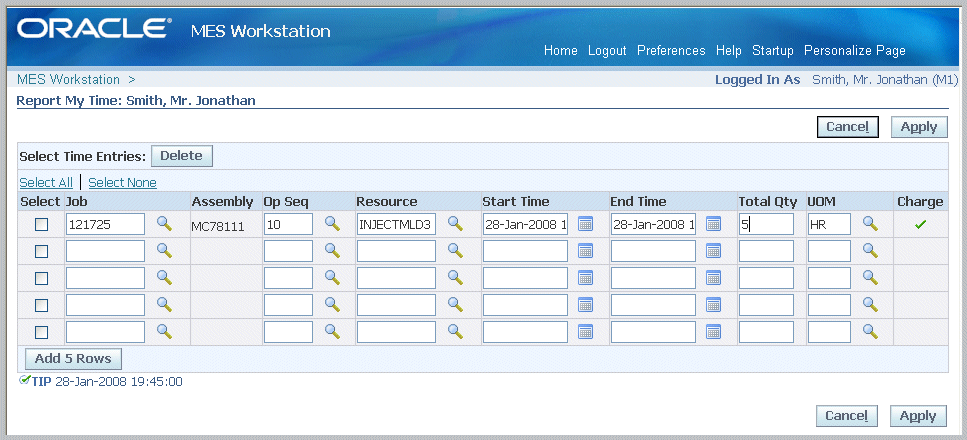Click Add 5 Rows button

point(73,359)
